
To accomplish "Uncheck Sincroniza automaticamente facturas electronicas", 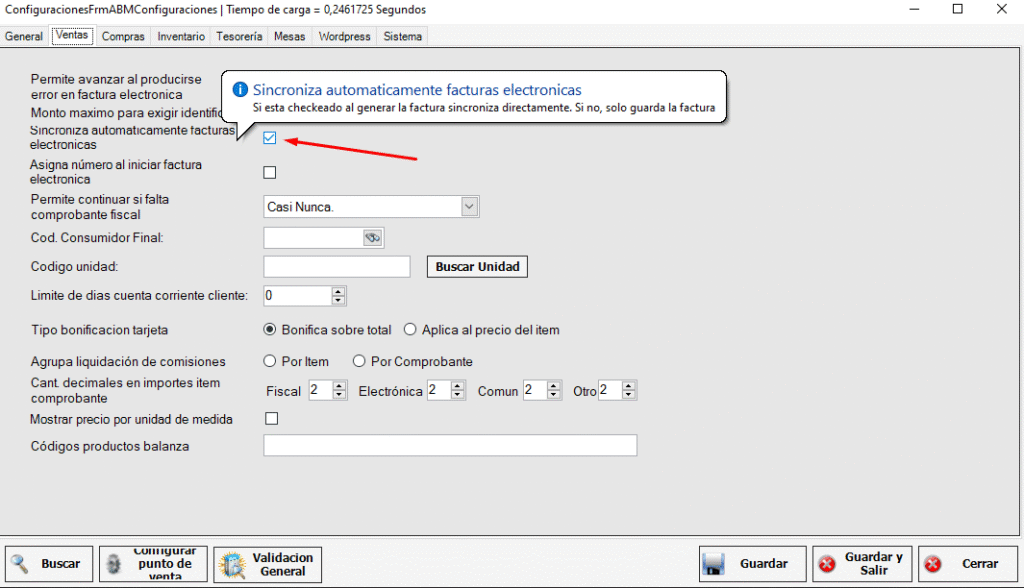I will coord(270,138).
